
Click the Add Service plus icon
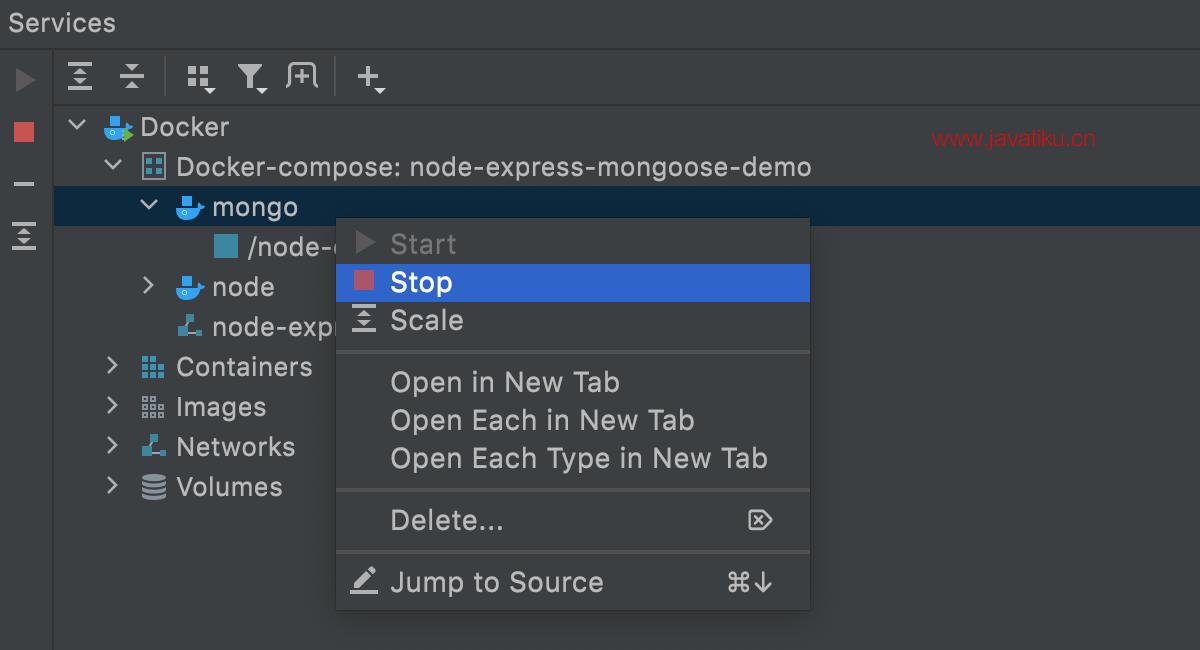[x=371, y=78]
